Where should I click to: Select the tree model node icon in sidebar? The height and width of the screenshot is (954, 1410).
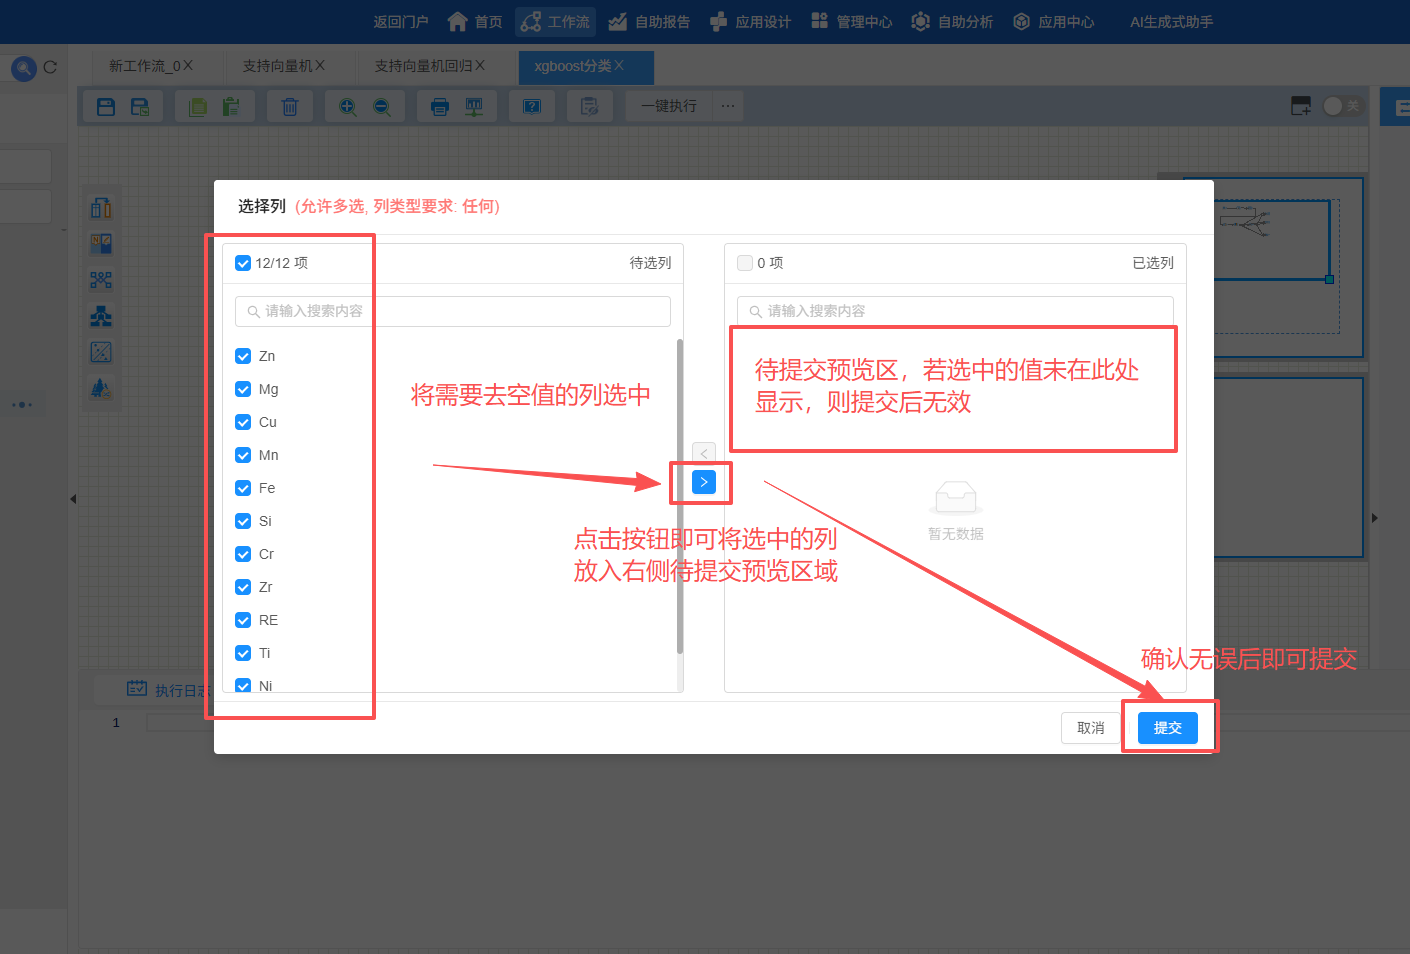(101, 317)
